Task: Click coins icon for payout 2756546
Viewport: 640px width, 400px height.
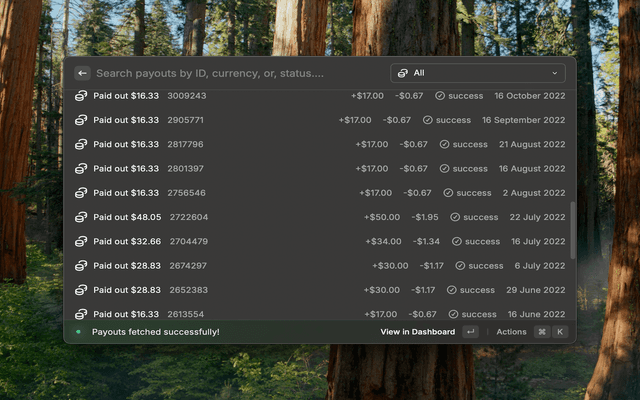Action: [x=82, y=193]
